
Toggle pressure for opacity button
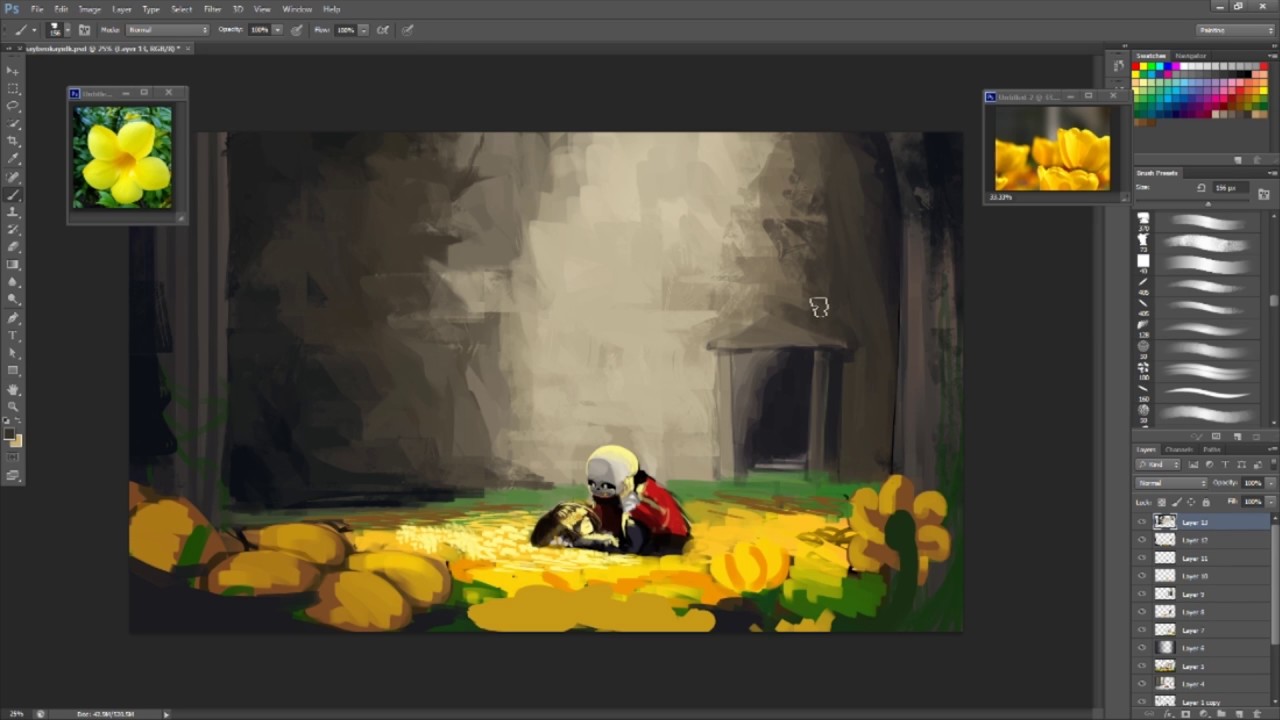[297, 30]
